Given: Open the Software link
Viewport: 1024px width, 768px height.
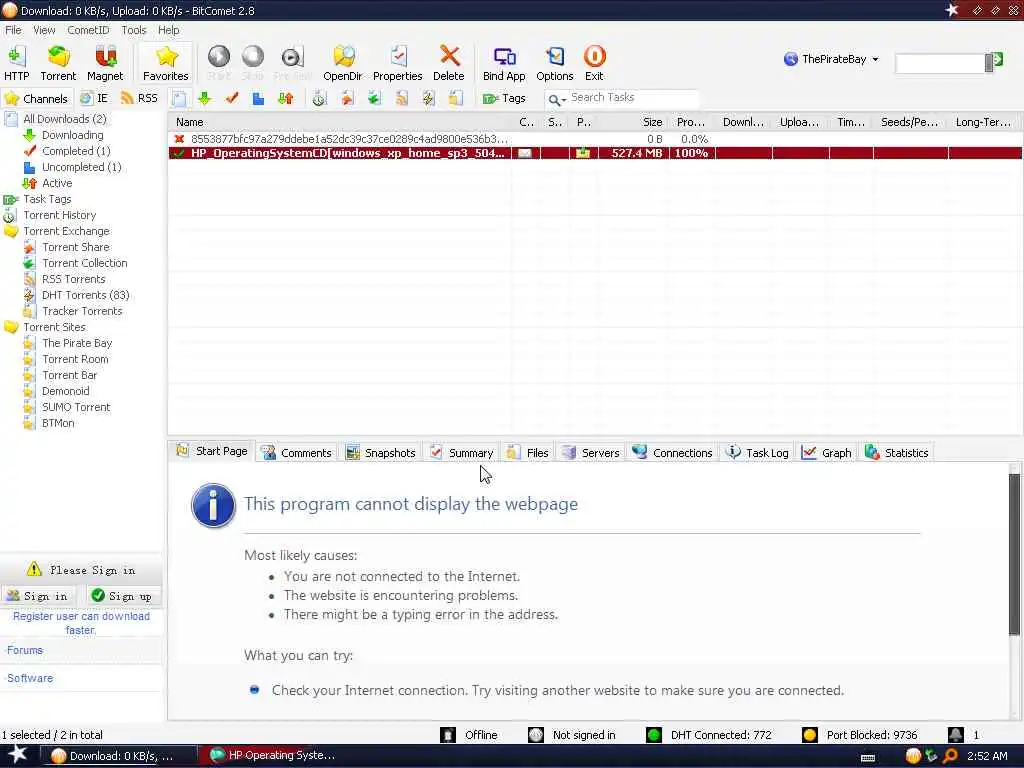Looking at the screenshot, I should coord(30,679).
